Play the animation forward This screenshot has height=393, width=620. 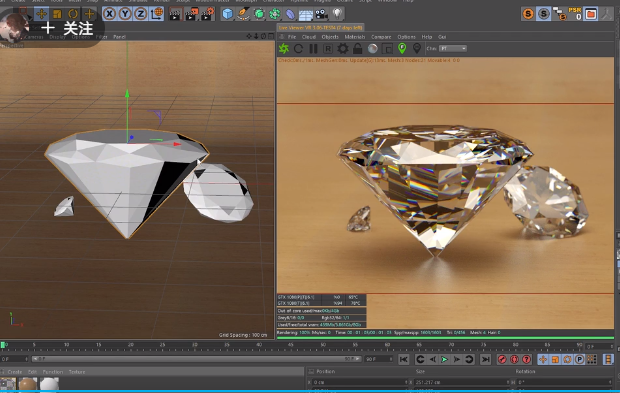coord(445,359)
